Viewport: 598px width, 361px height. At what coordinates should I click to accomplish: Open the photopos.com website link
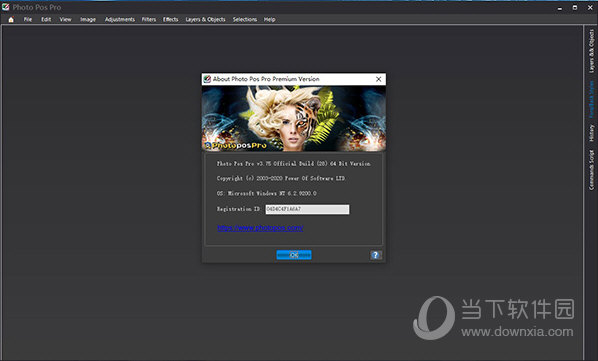tap(260, 228)
